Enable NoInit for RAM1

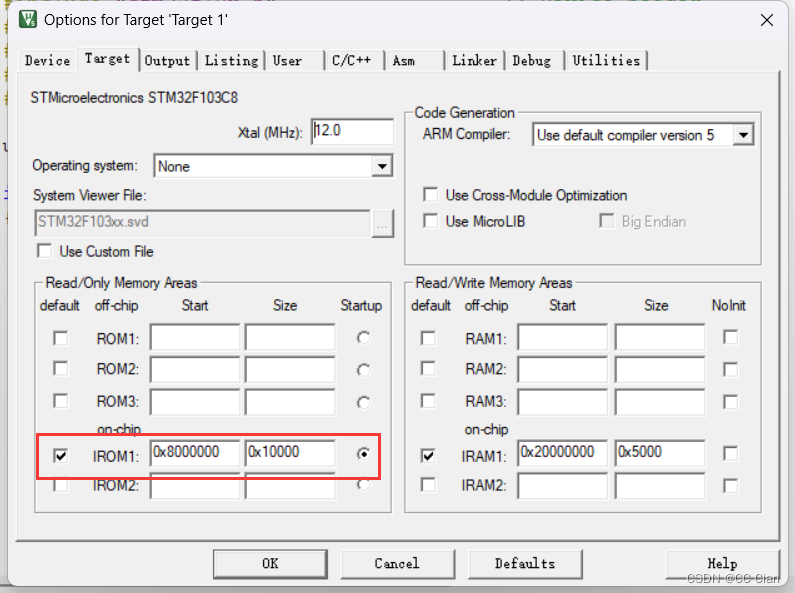pyautogui.click(x=731, y=337)
